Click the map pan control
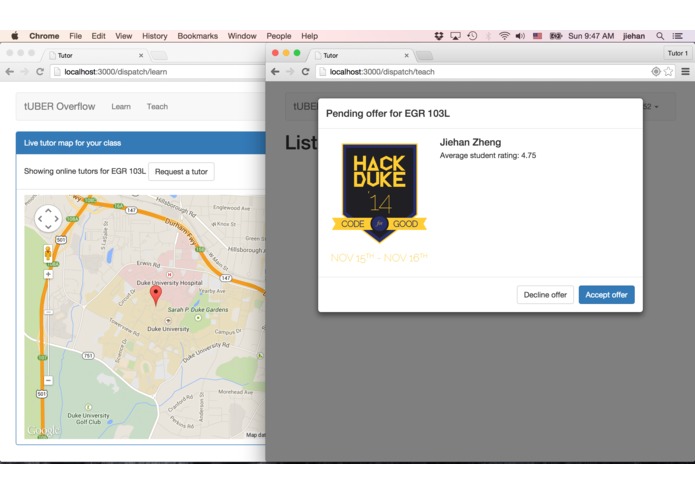 coord(48,218)
